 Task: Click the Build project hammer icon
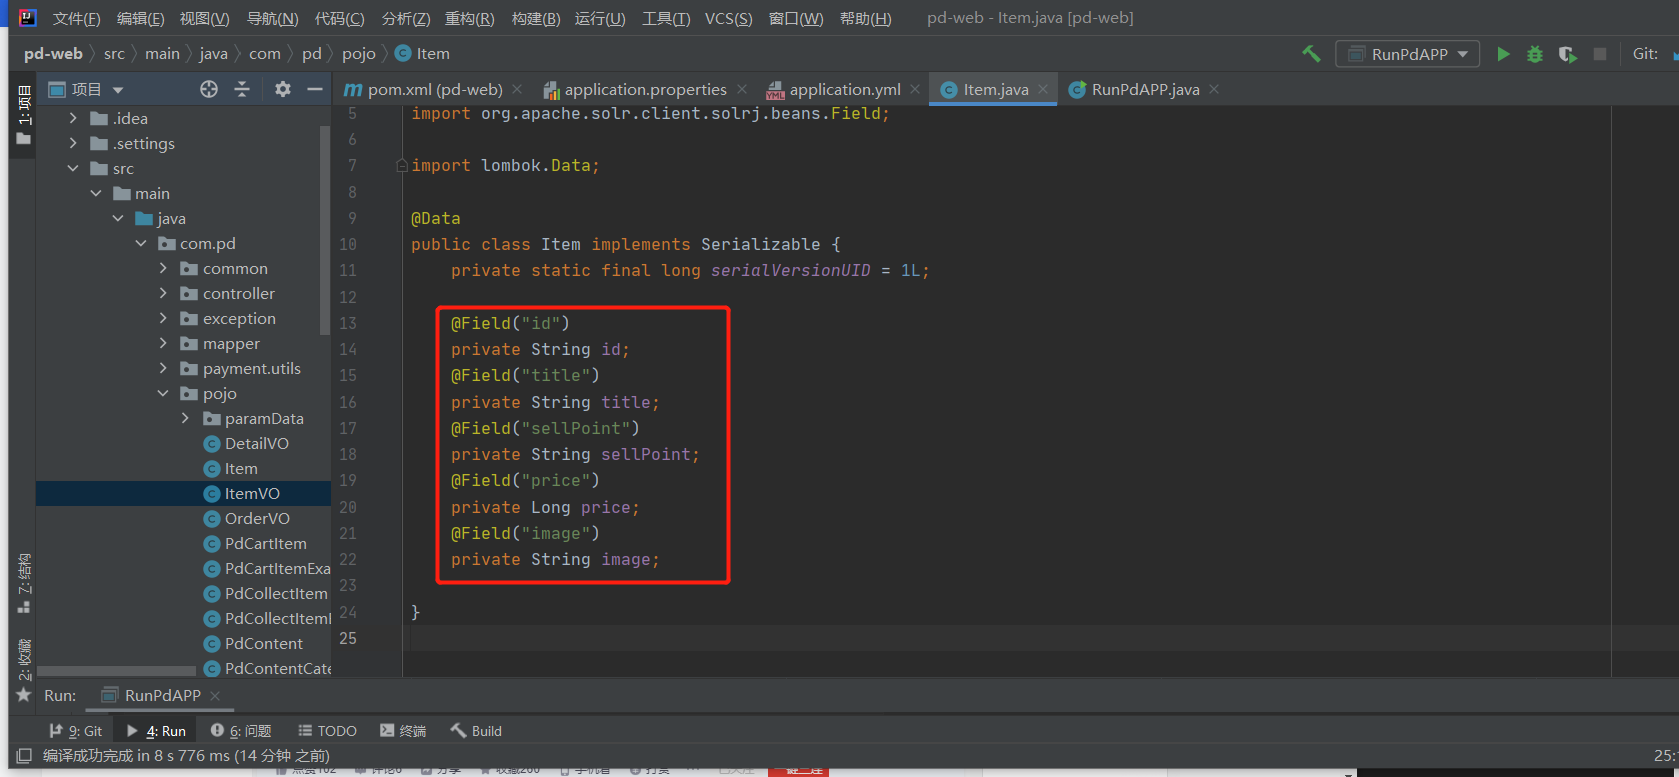coord(1311,54)
